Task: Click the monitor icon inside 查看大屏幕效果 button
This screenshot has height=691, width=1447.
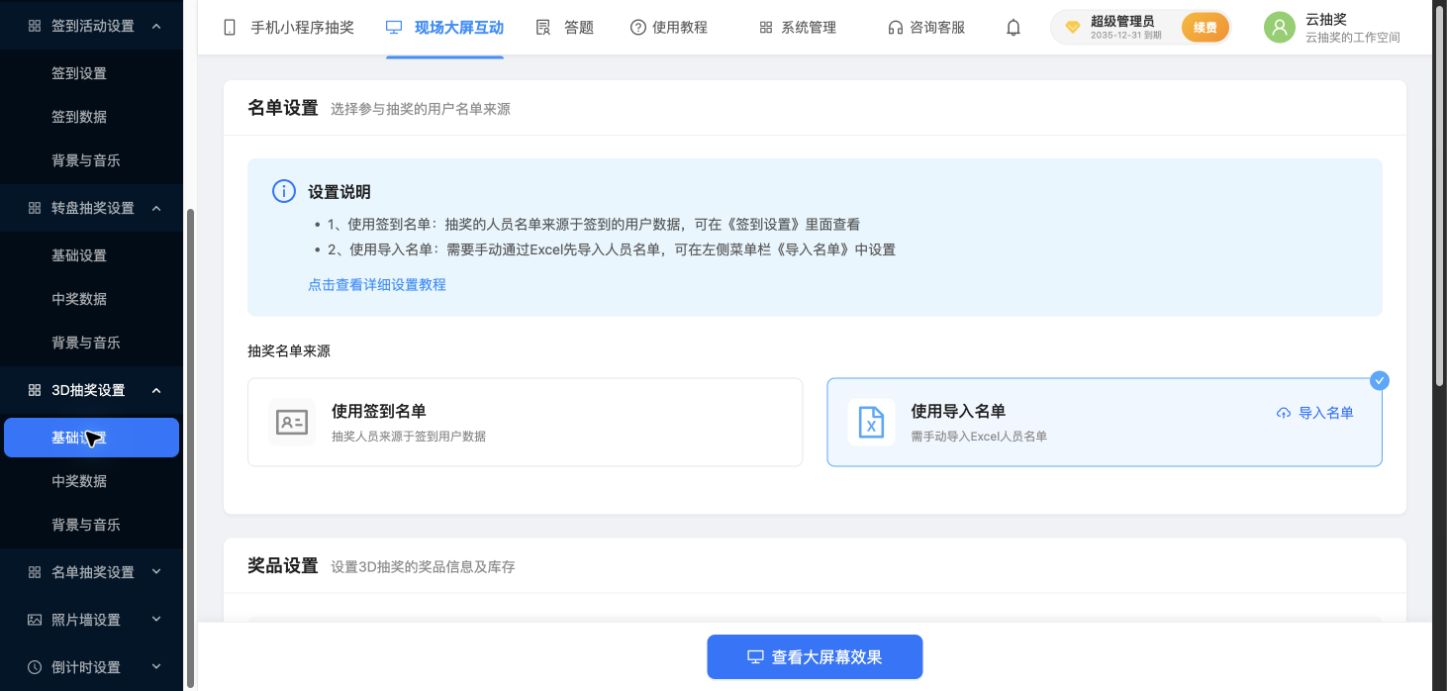Action: pyautogui.click(x=756, y=657)
